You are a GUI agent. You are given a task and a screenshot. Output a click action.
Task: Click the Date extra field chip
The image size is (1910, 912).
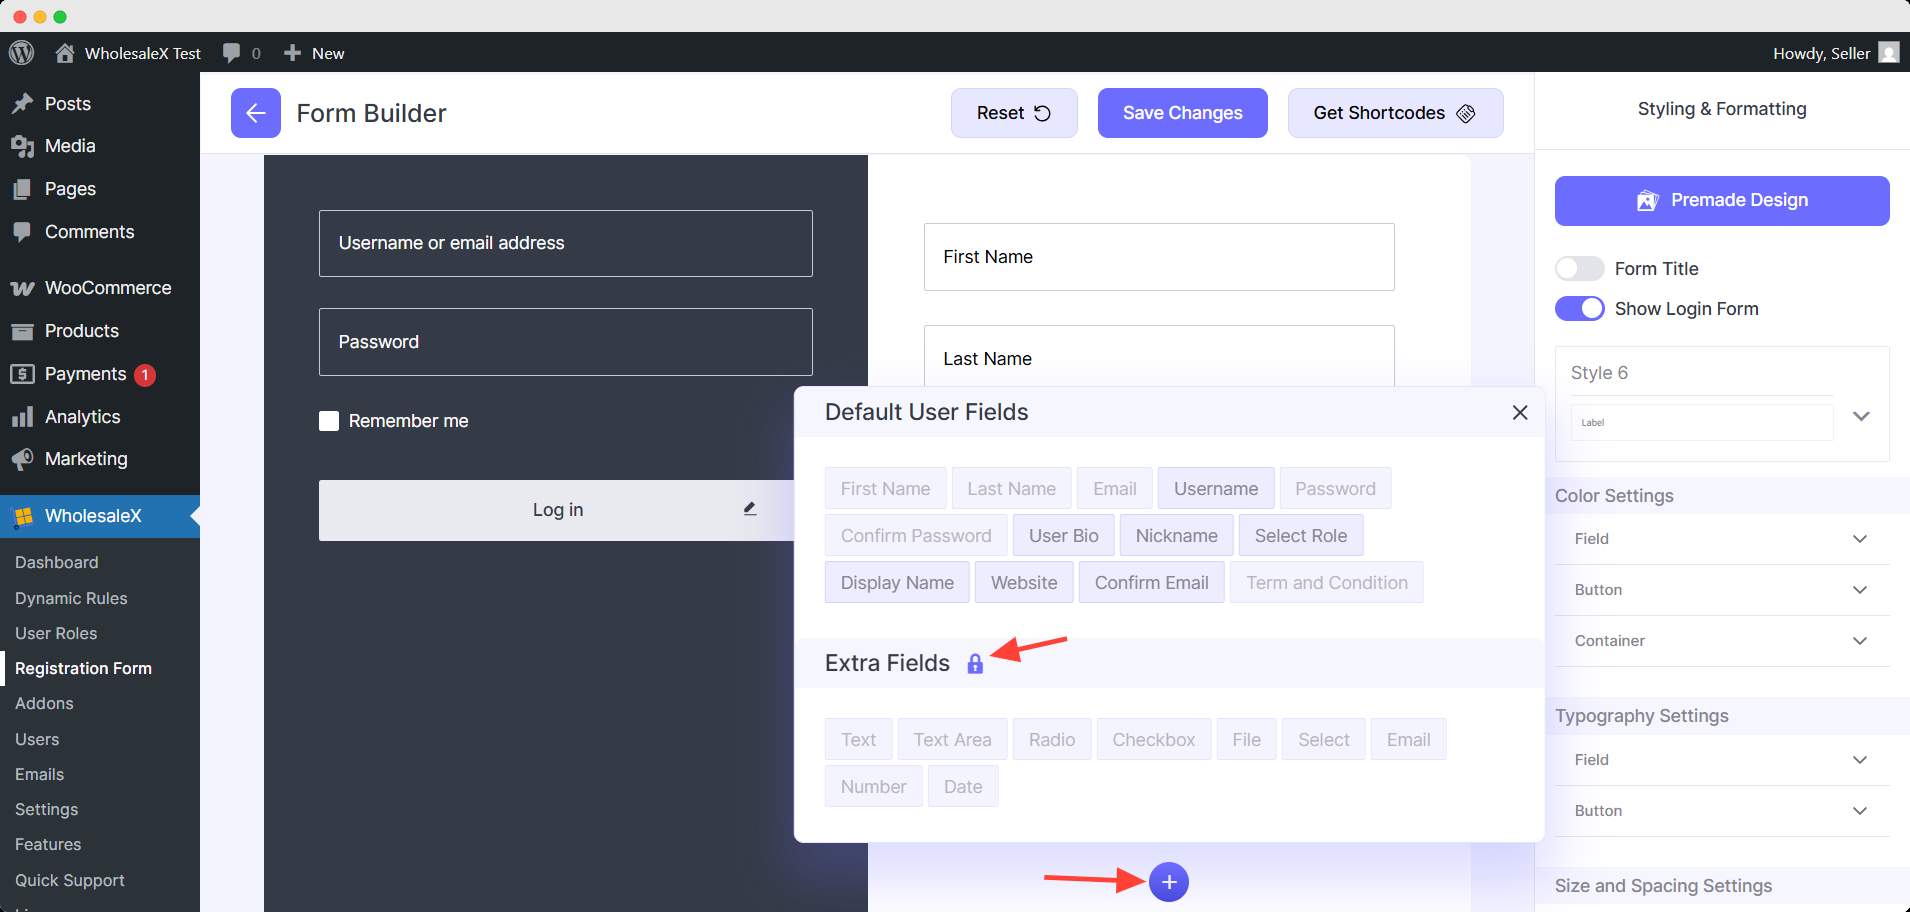(963, 786)
